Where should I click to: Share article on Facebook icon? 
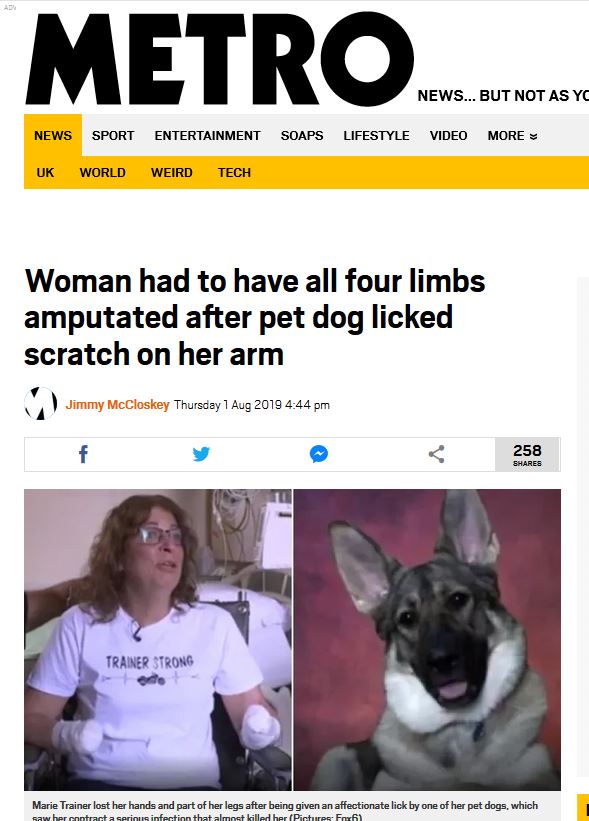click(x=83, y=454)
